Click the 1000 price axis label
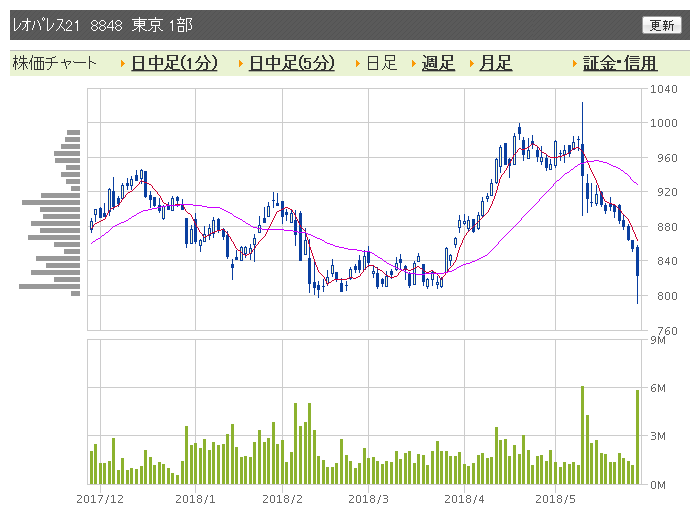The height and width of the screenshot is (530, 698). [x=663, y=123]
